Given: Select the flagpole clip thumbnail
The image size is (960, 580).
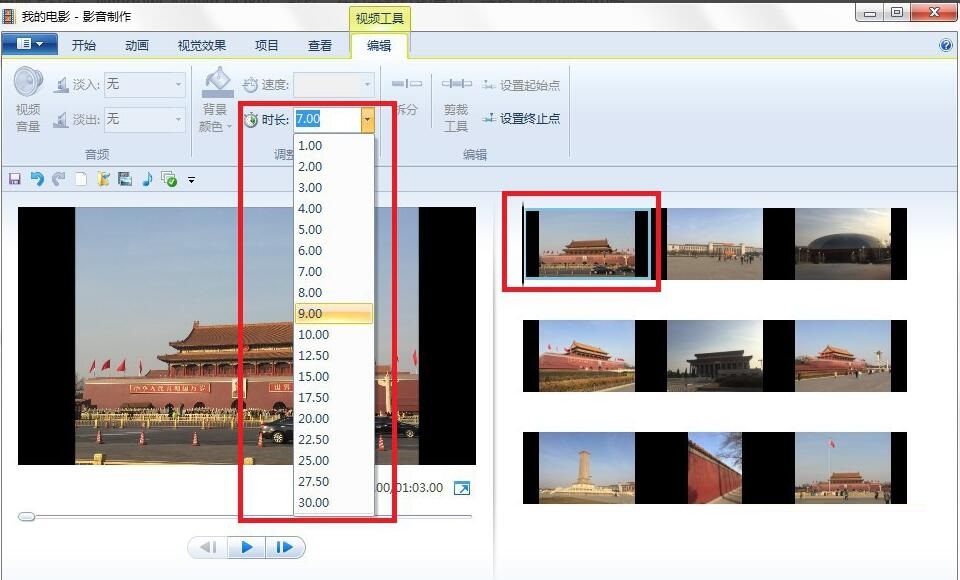Looking at the screenshot, I should coord(843,468).
